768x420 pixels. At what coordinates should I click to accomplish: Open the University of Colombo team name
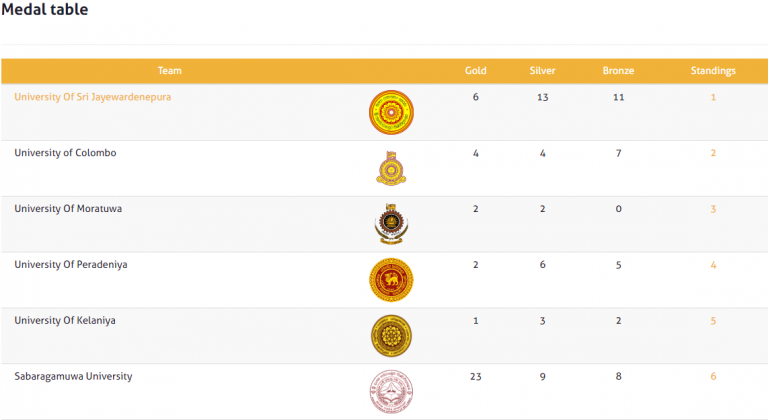65,153
